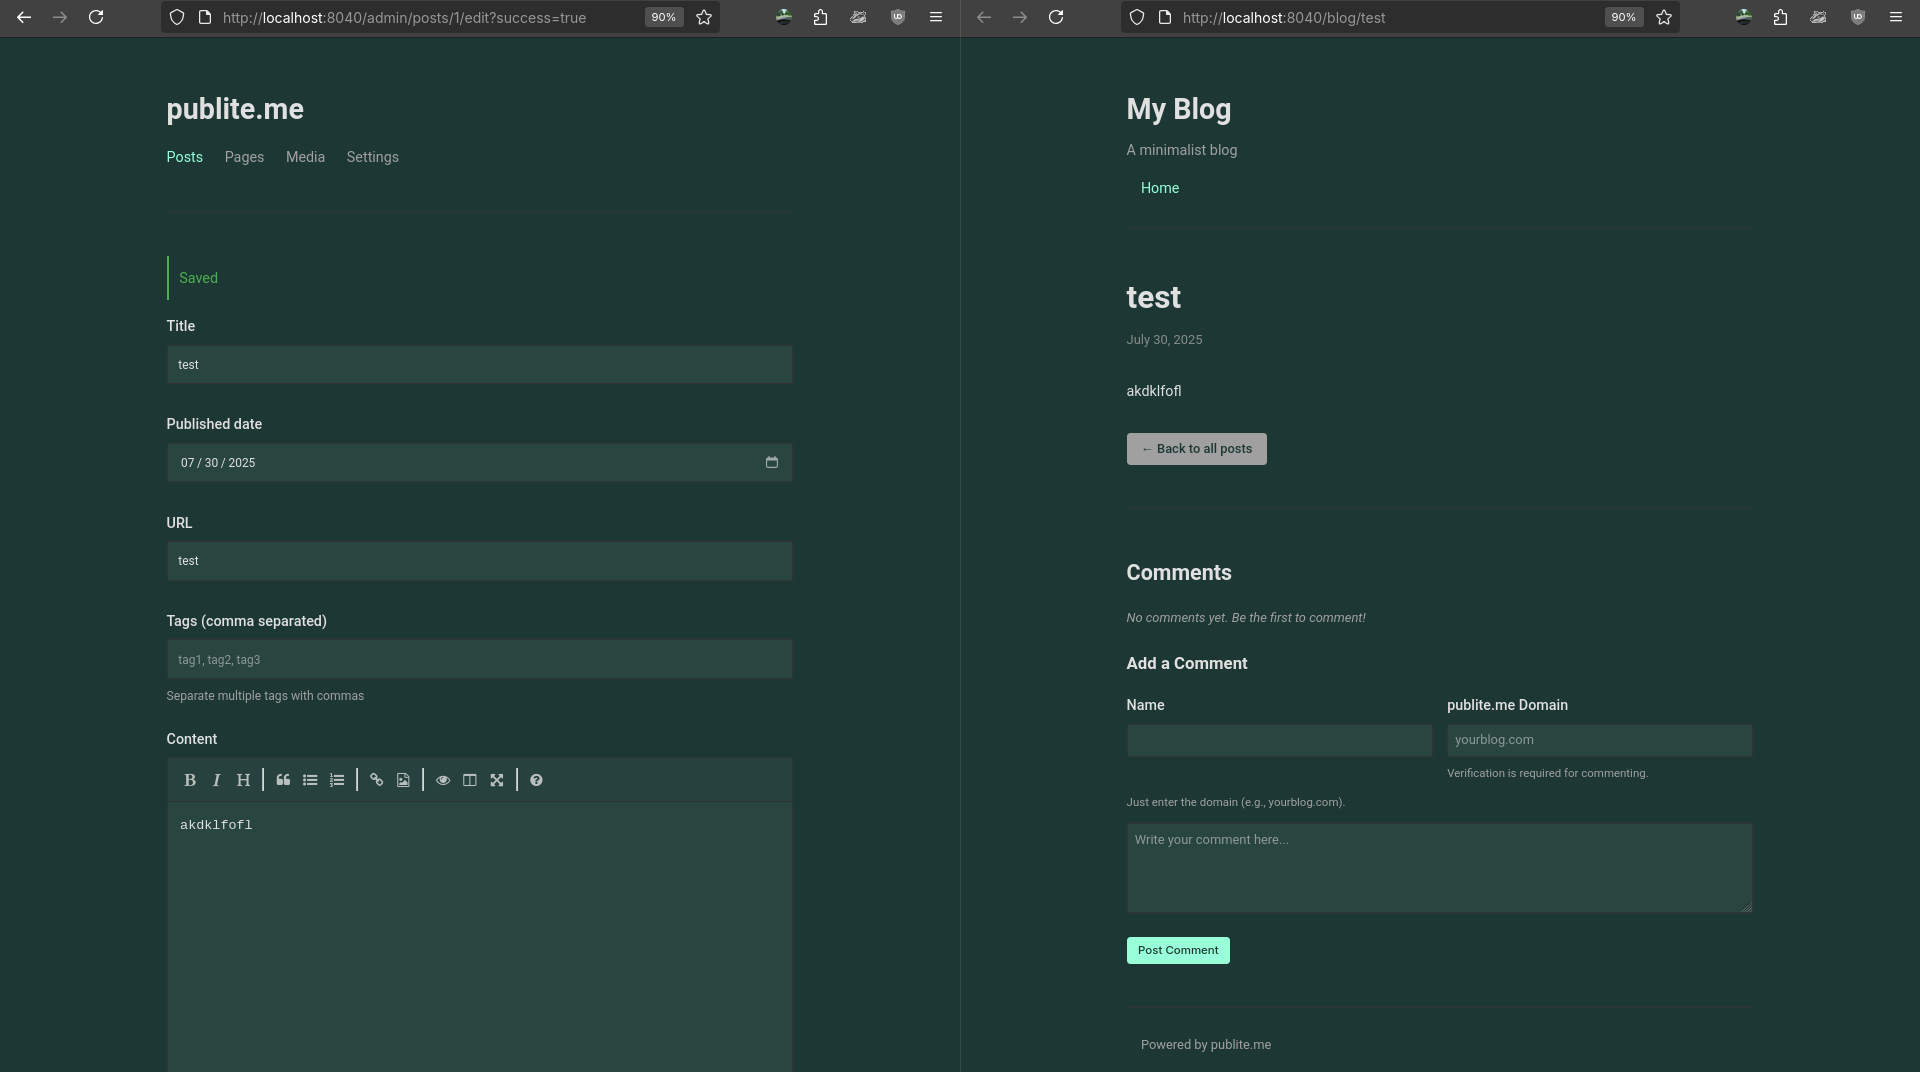Screen dimensions: 1920x1072
Task: Focus the Title input field
Action: 480,365
